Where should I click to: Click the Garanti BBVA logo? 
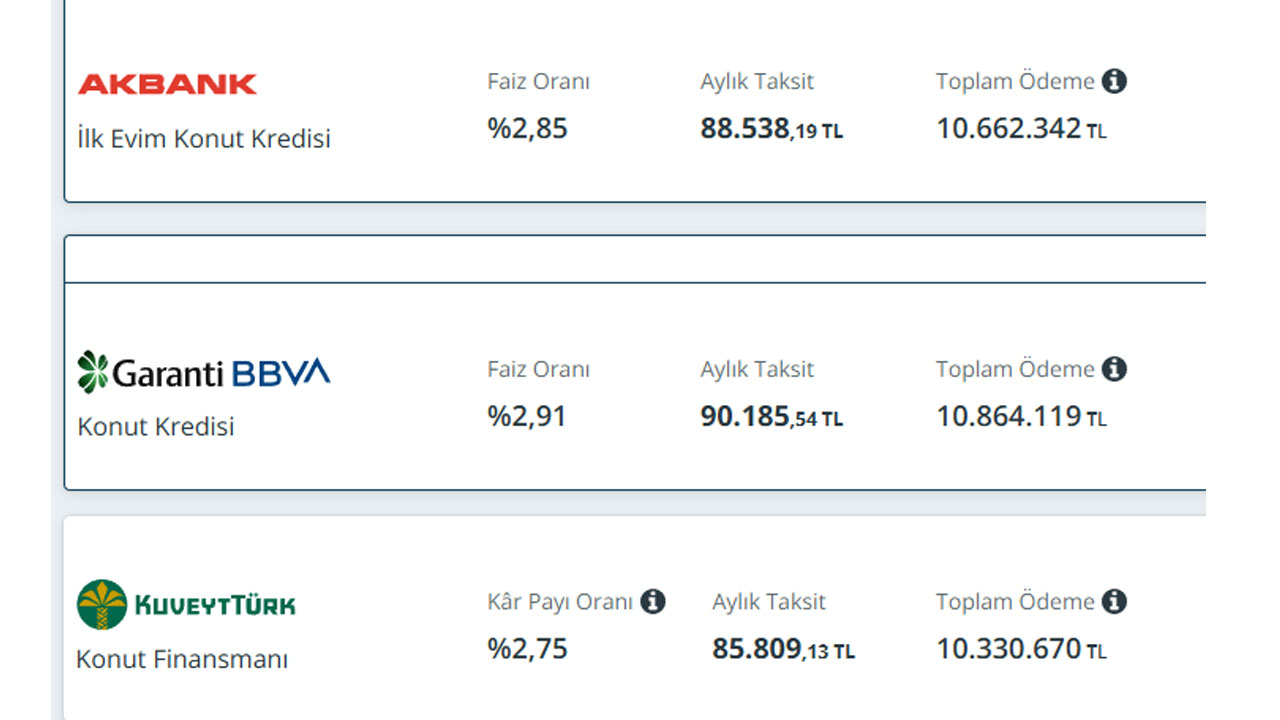pyautogui.click(x=203, y=372)
